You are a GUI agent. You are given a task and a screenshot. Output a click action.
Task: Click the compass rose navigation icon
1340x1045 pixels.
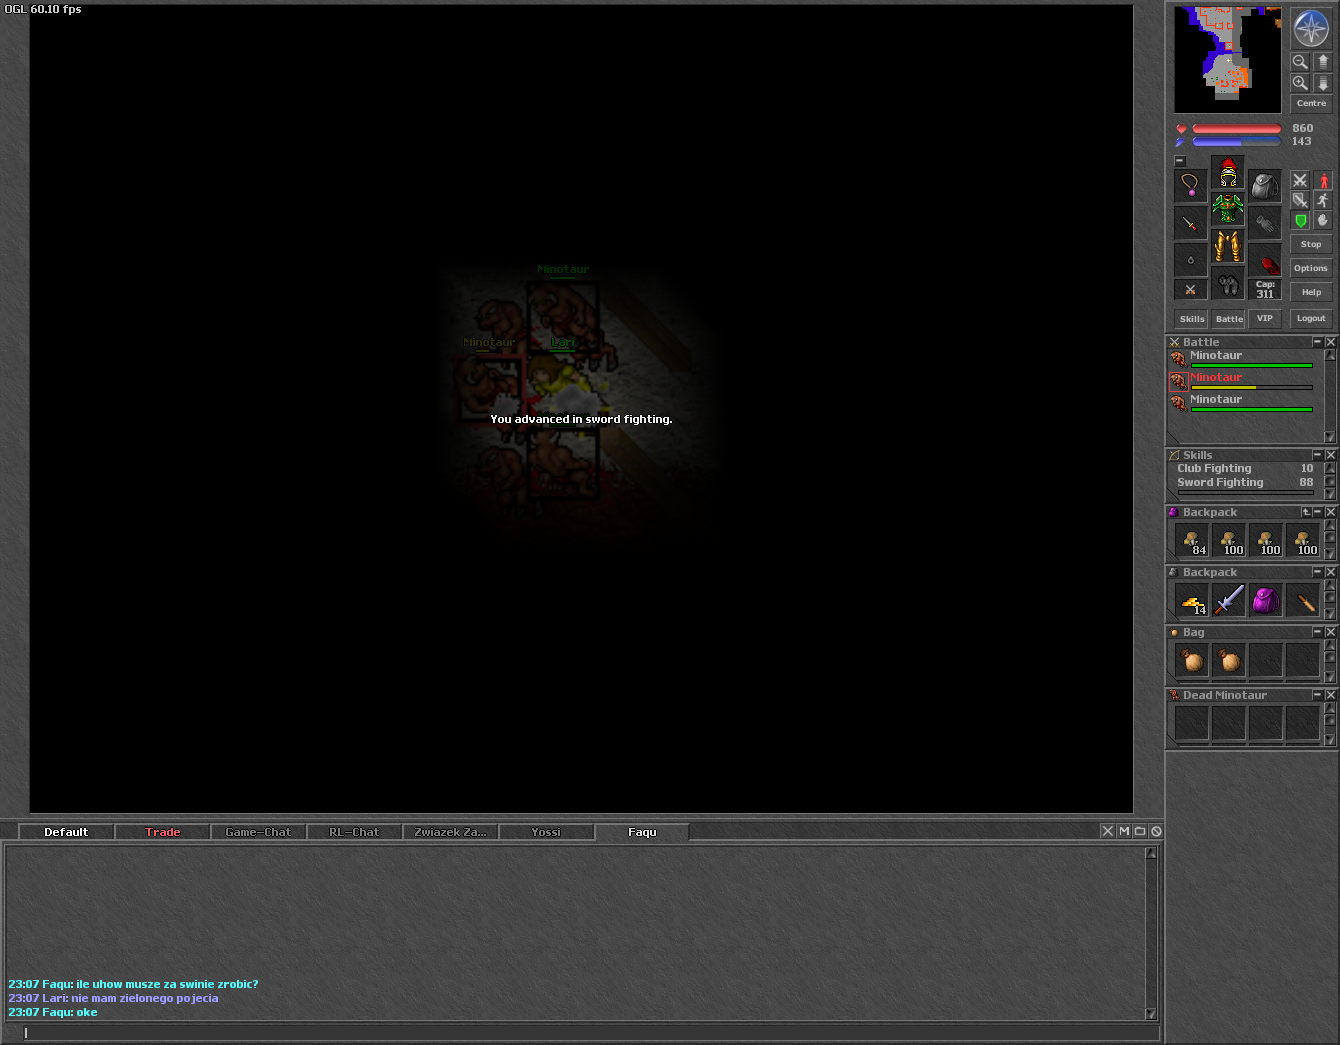point(1311,28)
